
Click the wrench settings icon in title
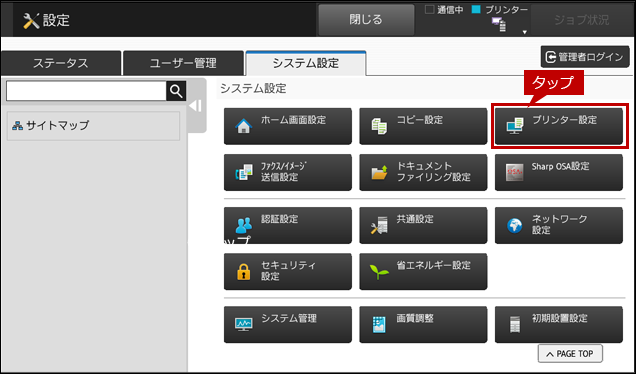click(31, 20)
